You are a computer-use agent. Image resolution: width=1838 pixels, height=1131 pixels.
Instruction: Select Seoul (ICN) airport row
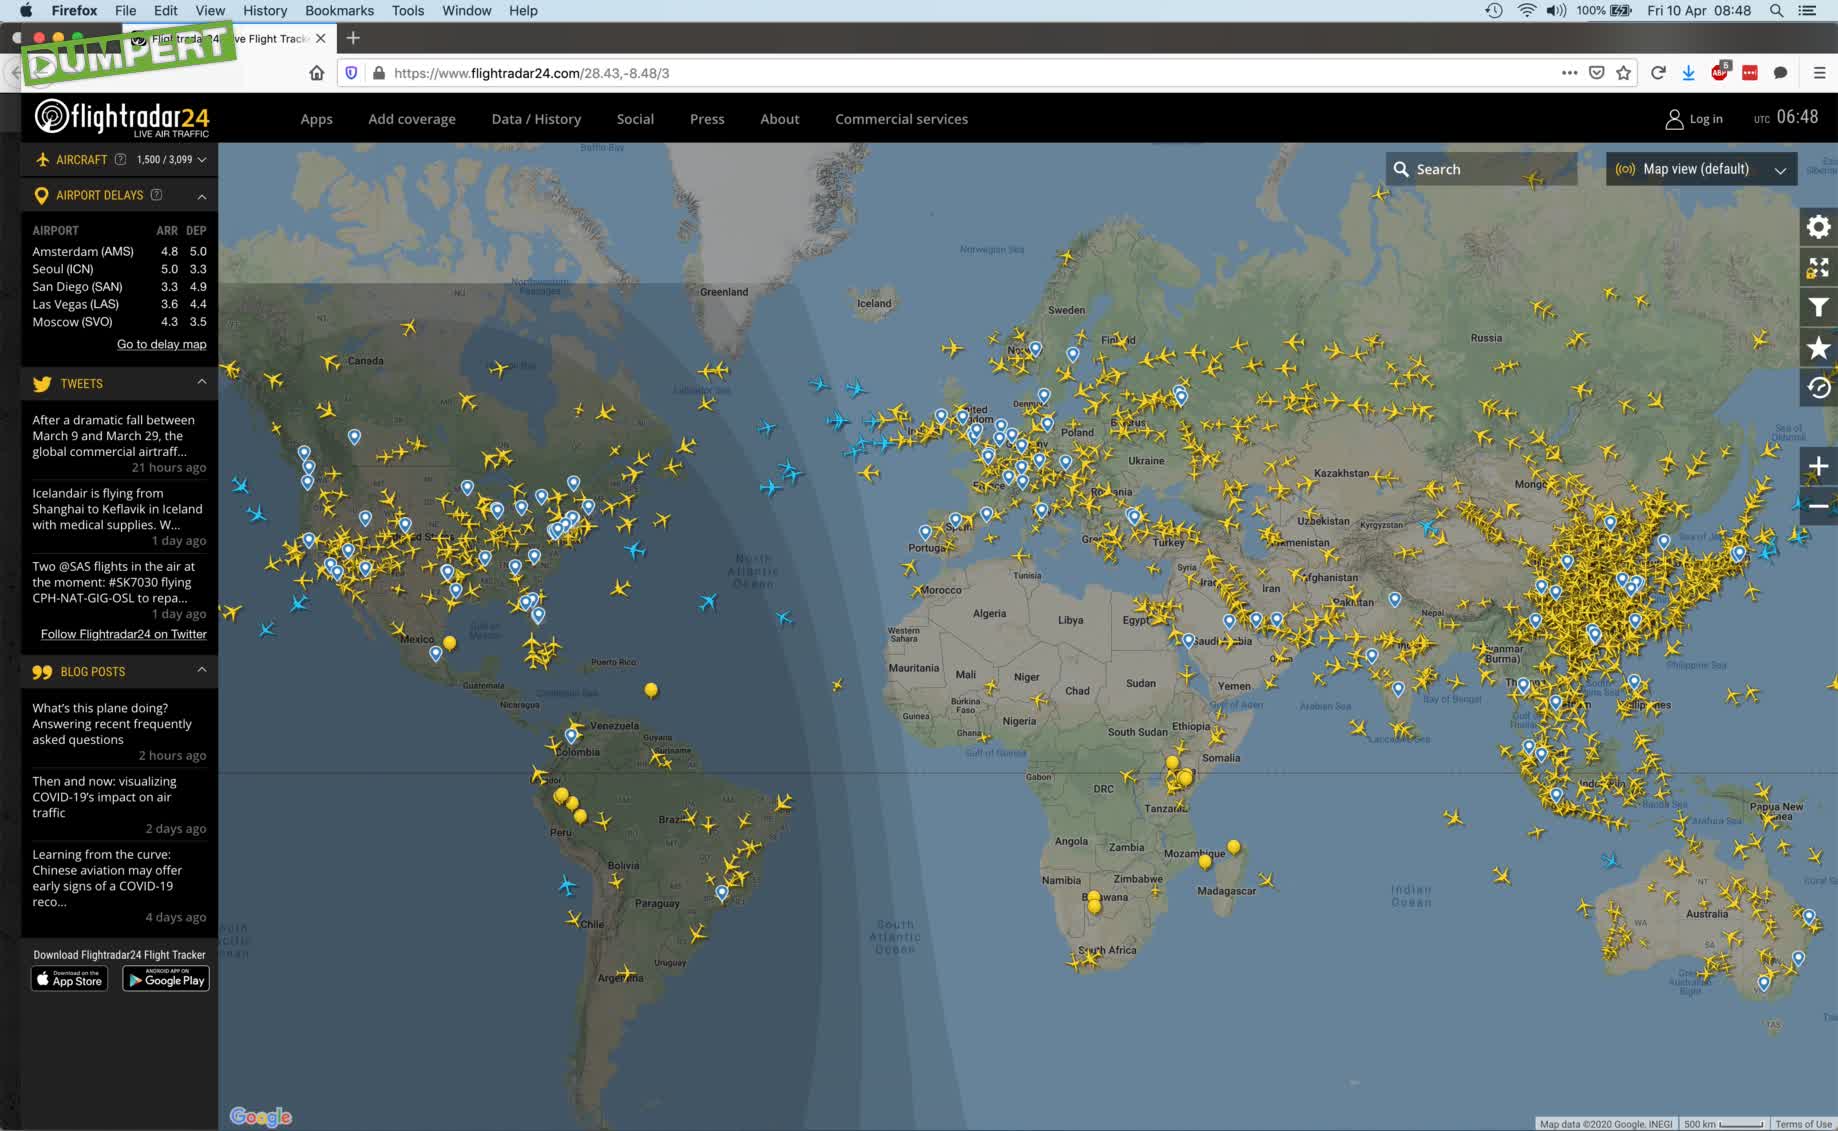(x=119, y=269)
